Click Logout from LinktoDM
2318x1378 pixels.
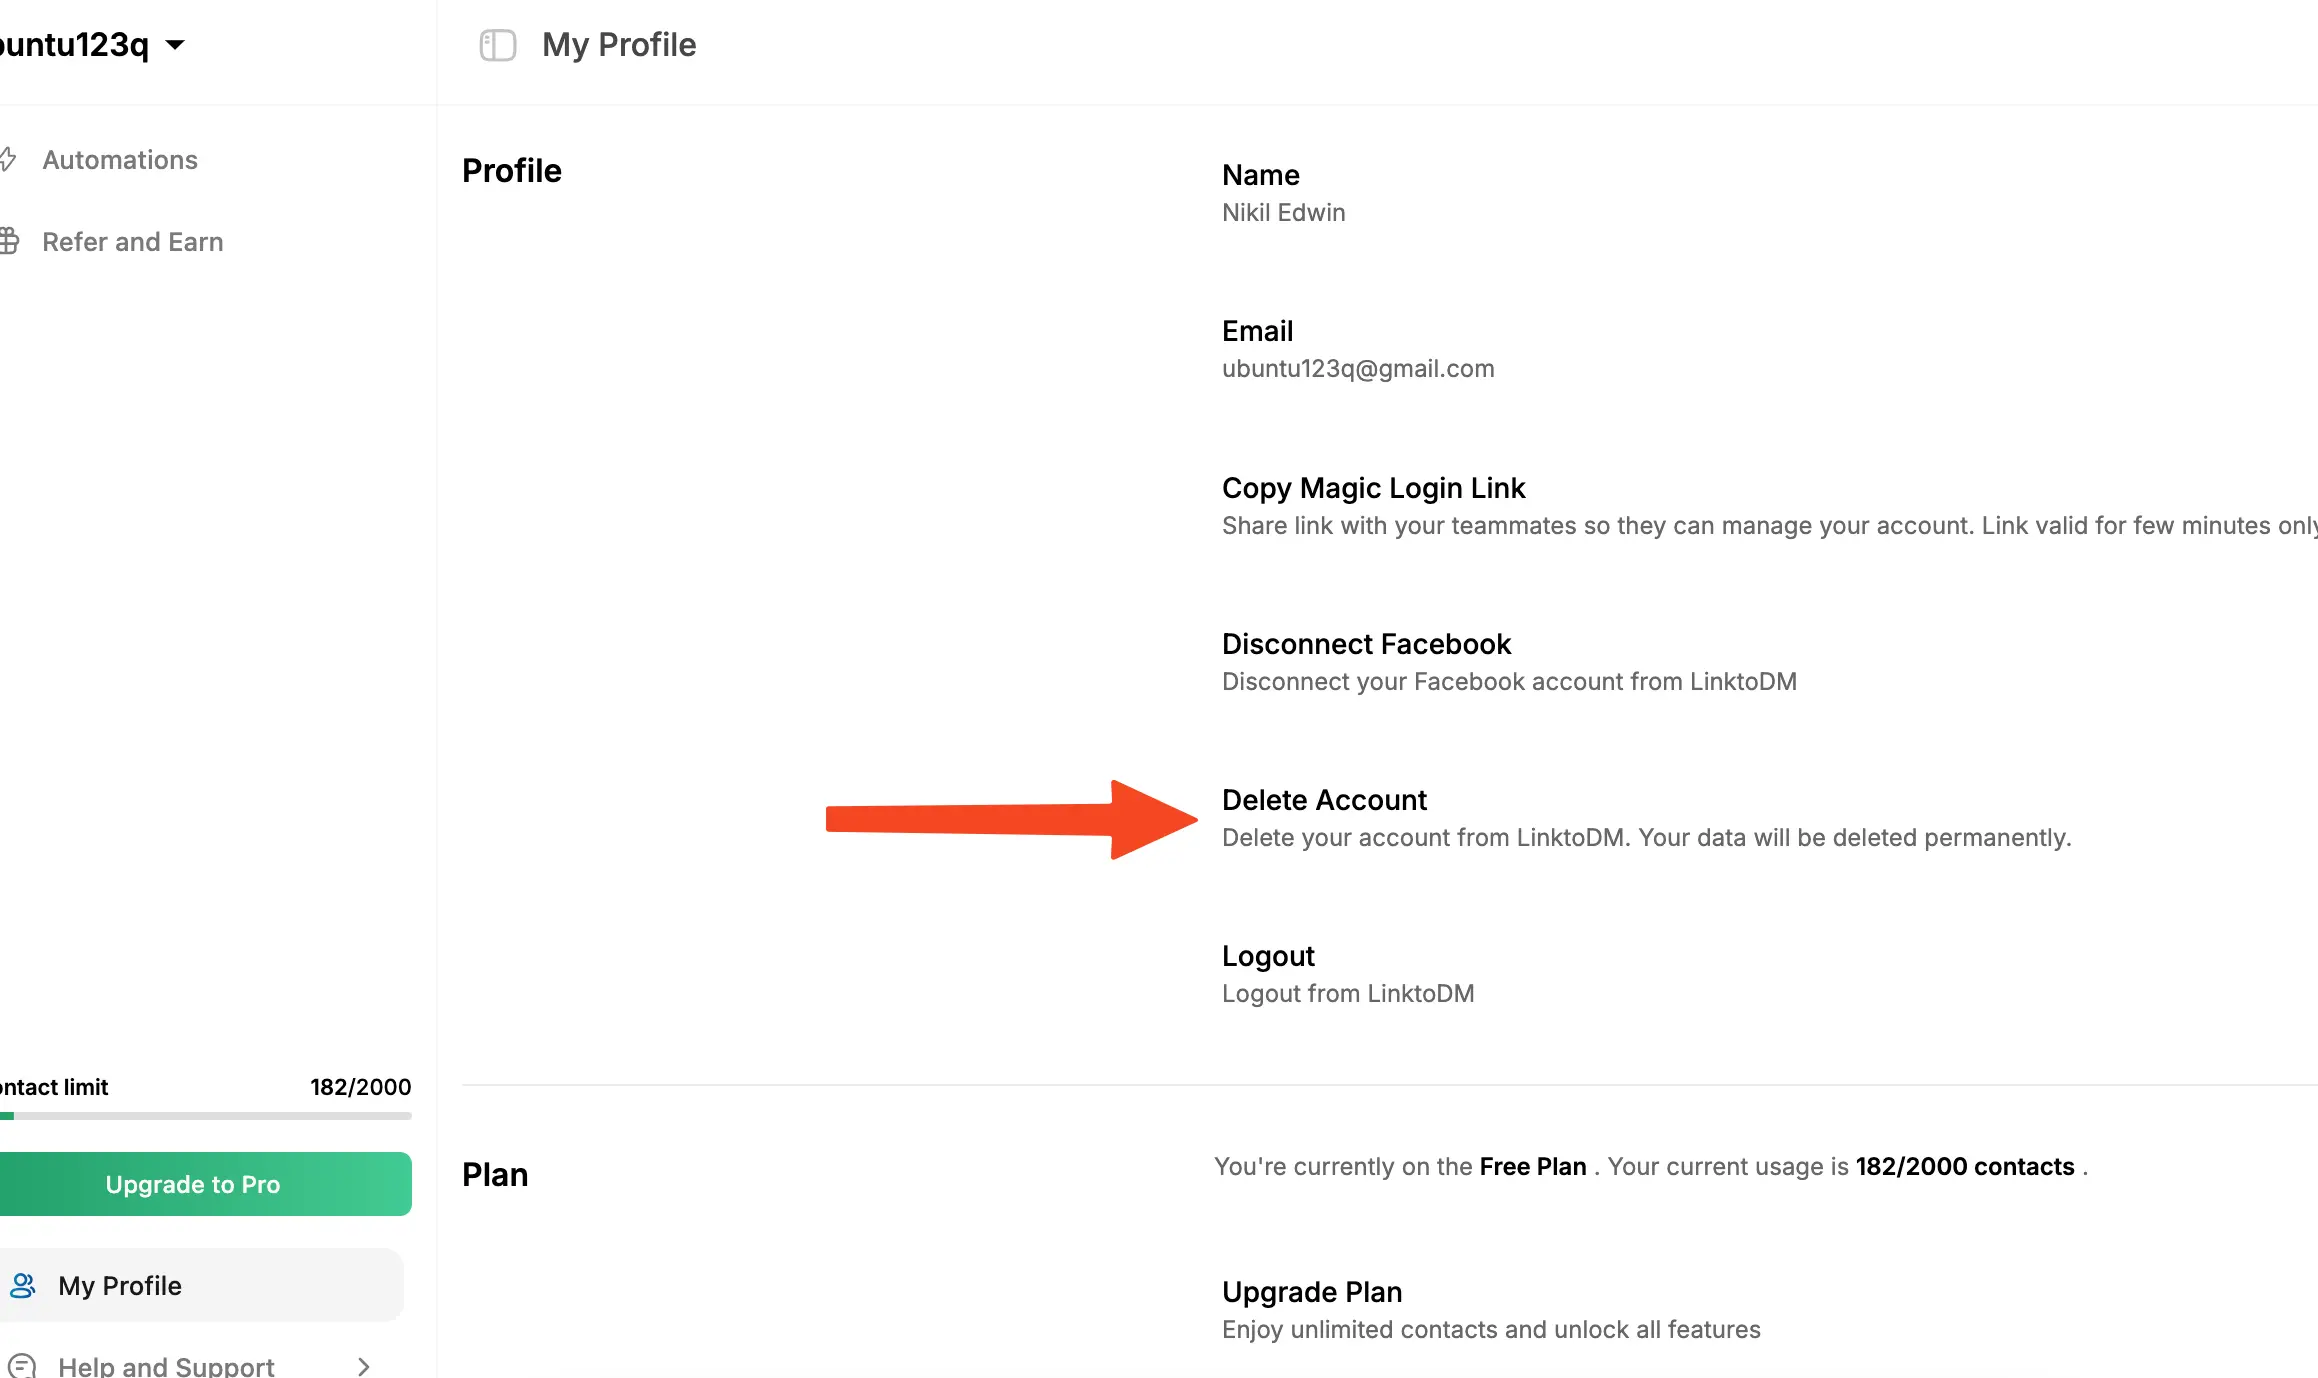pyautogui.click(x=1267, y=955)
